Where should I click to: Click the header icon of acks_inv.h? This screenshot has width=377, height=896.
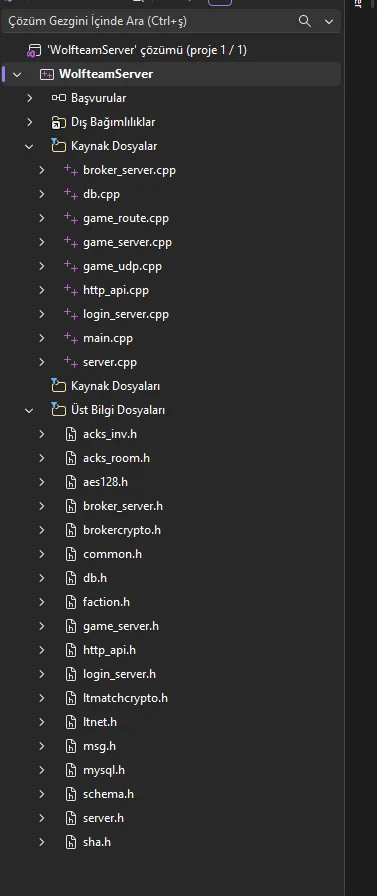pyautogui.click(x=71, y=434)
